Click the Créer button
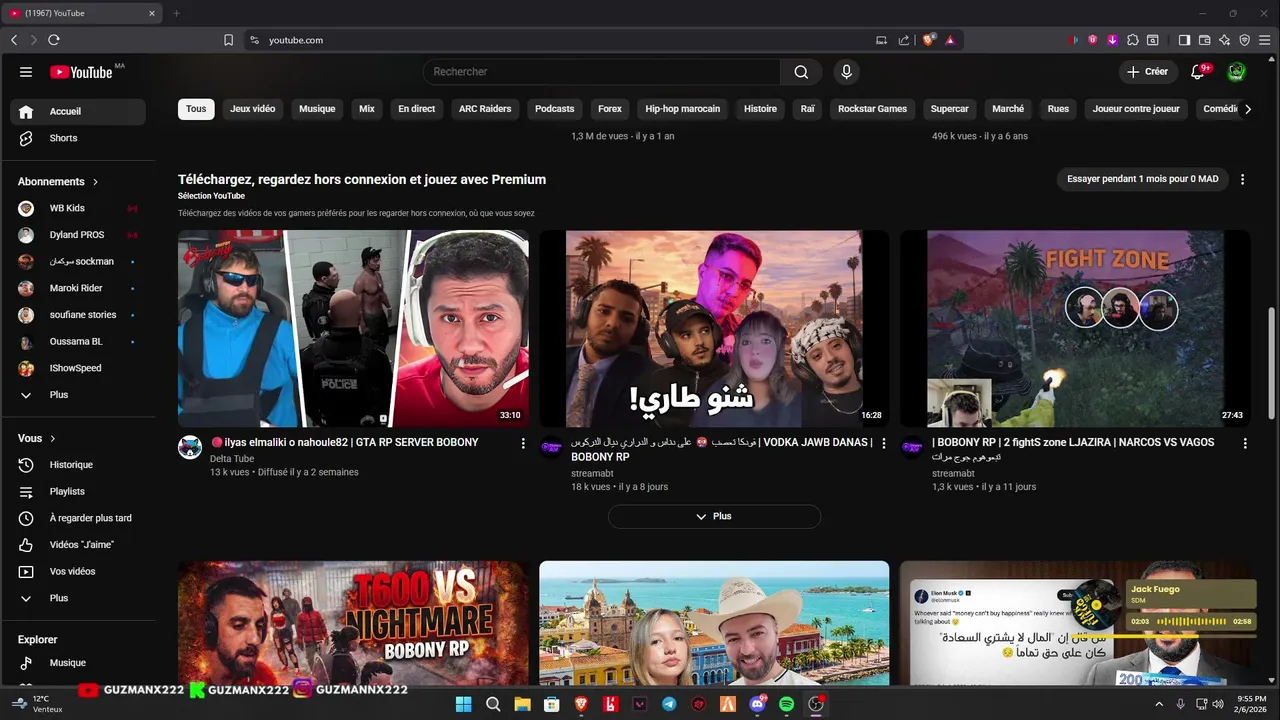Image resolution: width=1280 pixels, height=720 pixels. 1147,72
